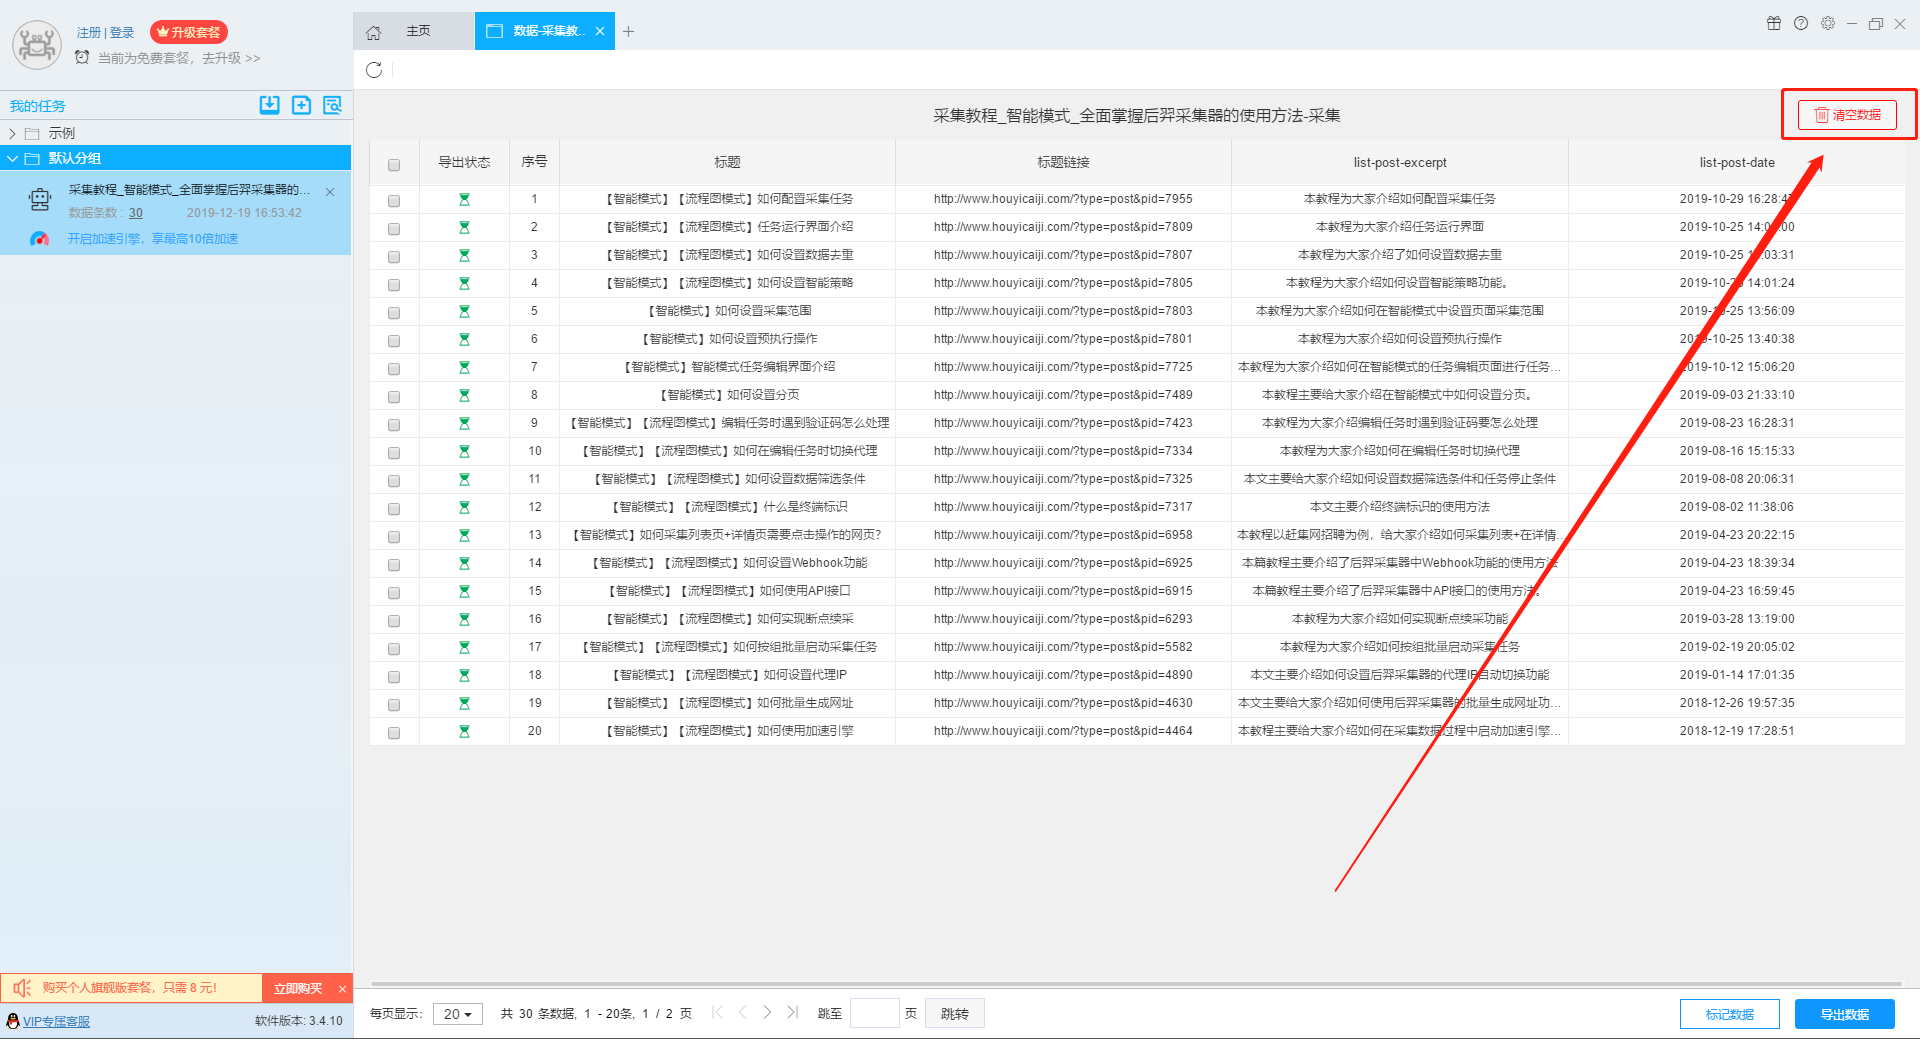Viewport: 1920px width, 1039px height.
Task: Click the gift icon in title bar
Action: (1774, 23)
